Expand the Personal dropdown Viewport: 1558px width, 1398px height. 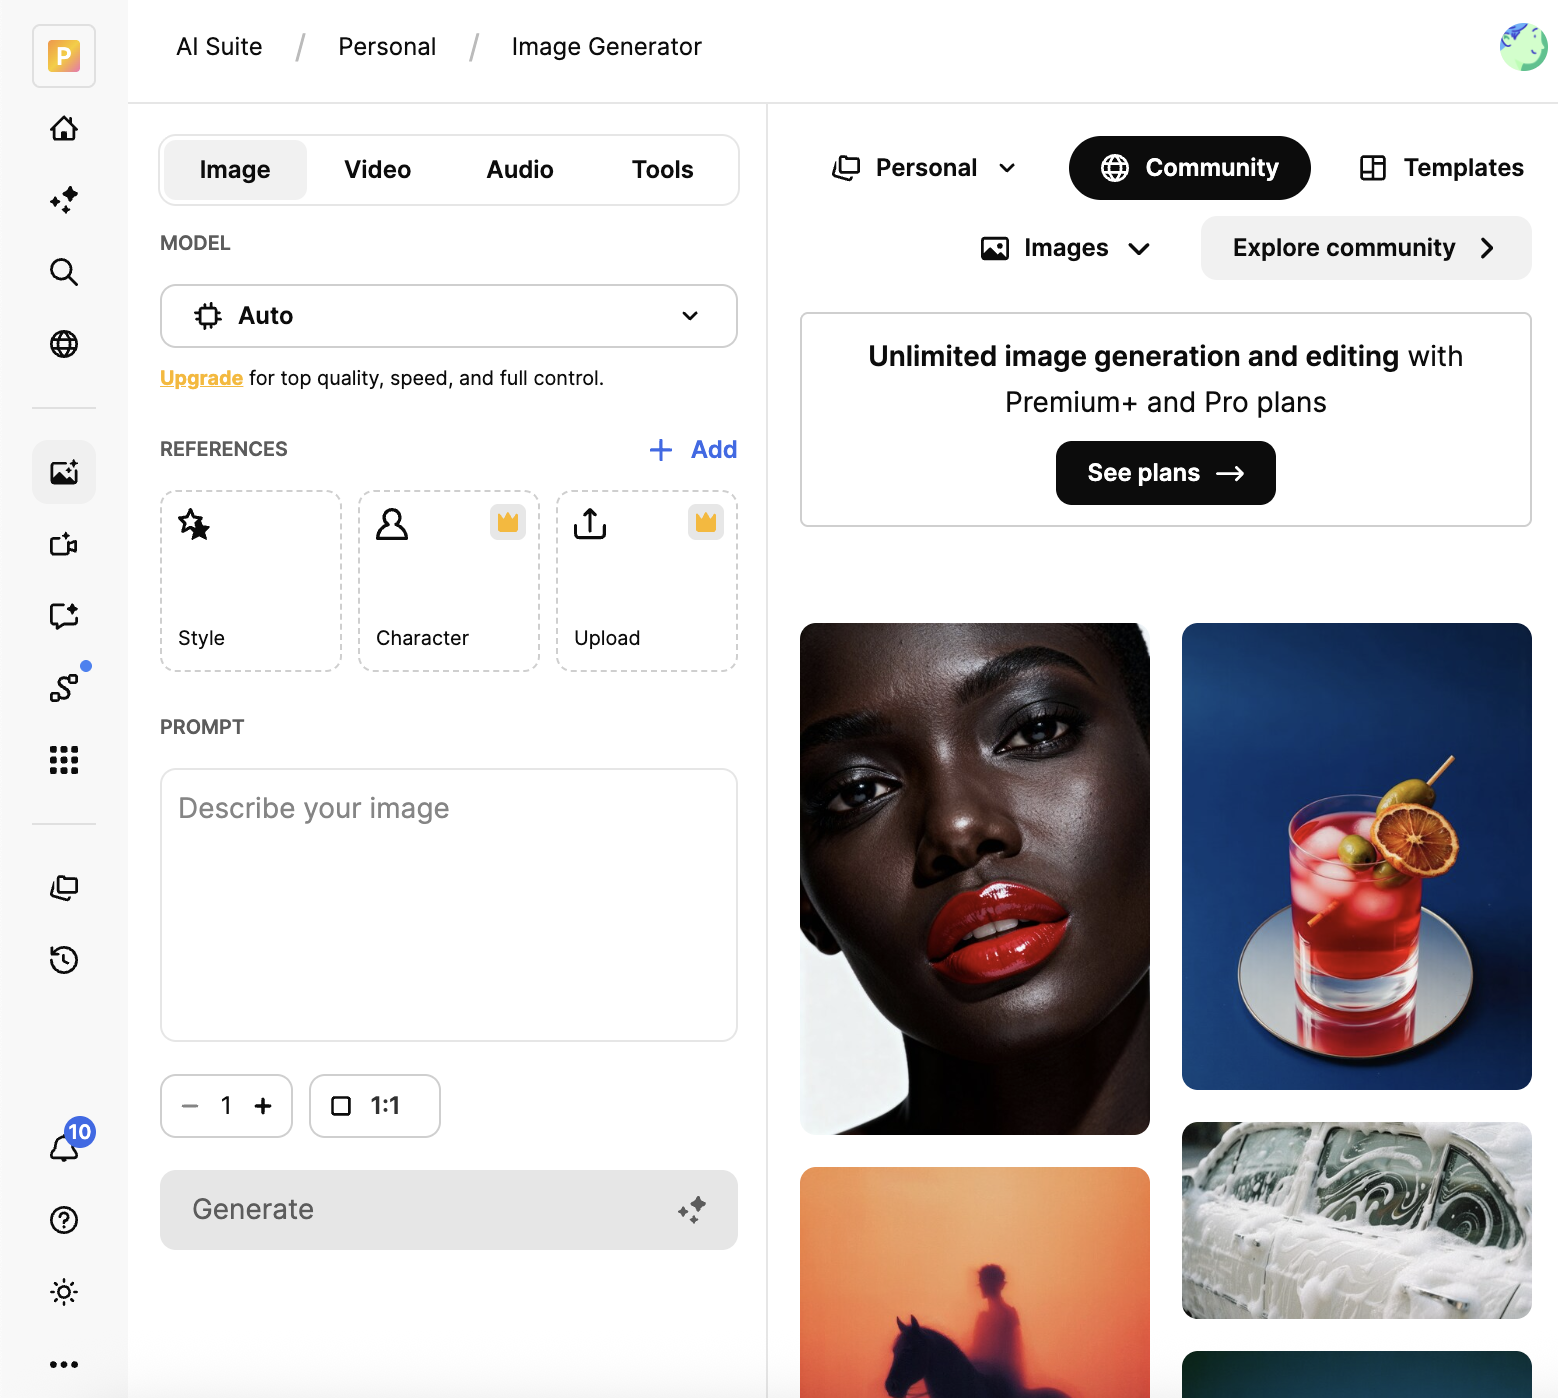(924, 168)
